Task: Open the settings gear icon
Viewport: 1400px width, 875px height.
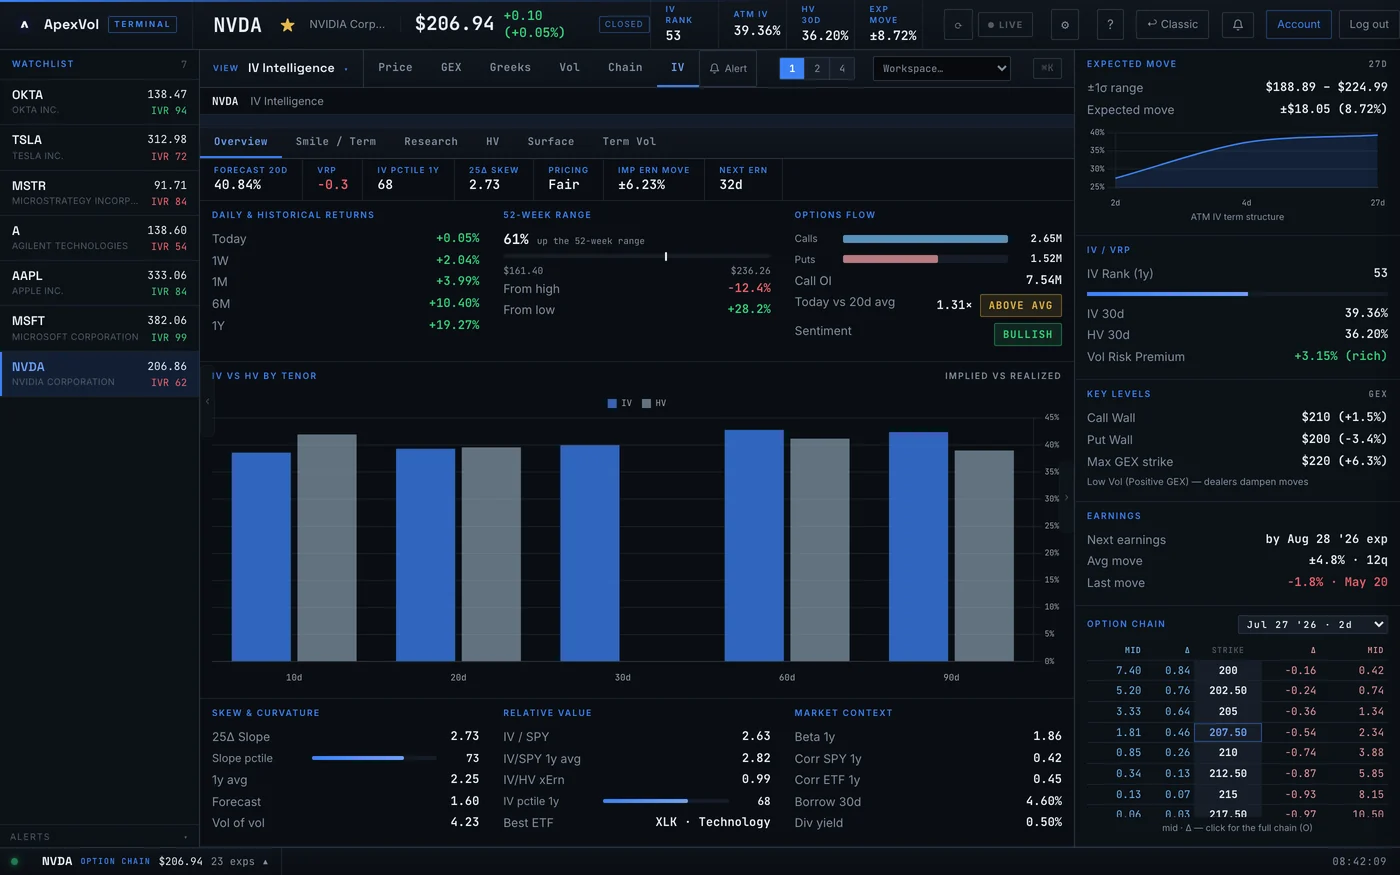Action: coord(1064,24)
